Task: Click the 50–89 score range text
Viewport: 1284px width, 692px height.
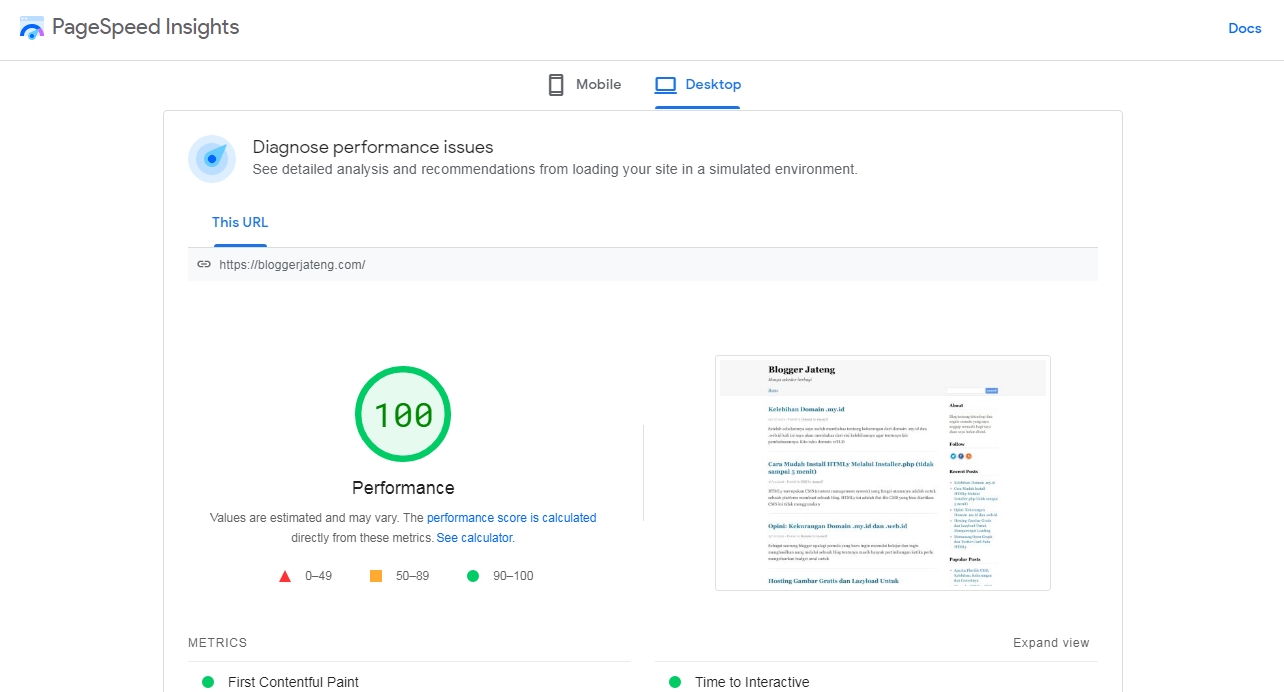Action: point(412,576)
